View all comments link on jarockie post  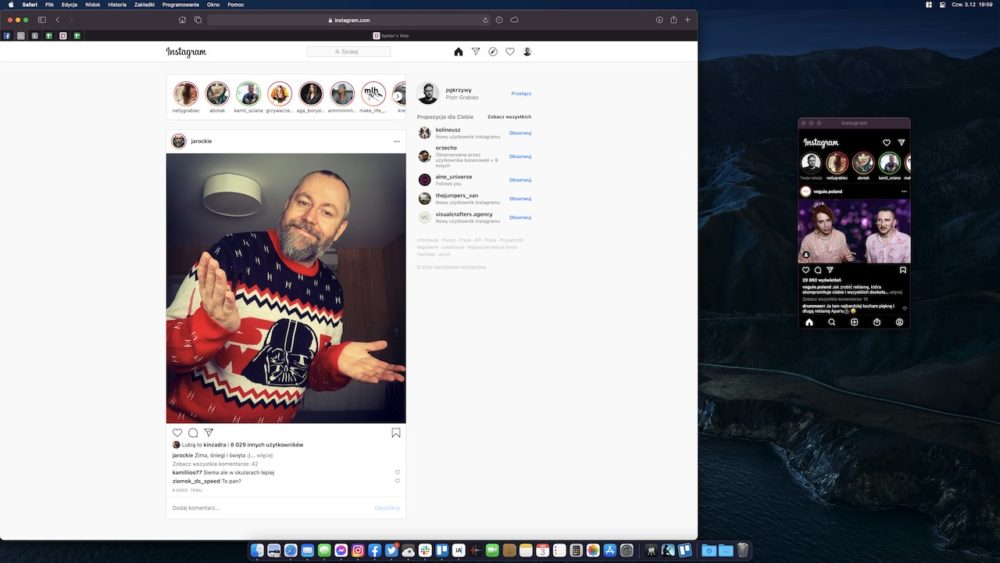[215, 464]
